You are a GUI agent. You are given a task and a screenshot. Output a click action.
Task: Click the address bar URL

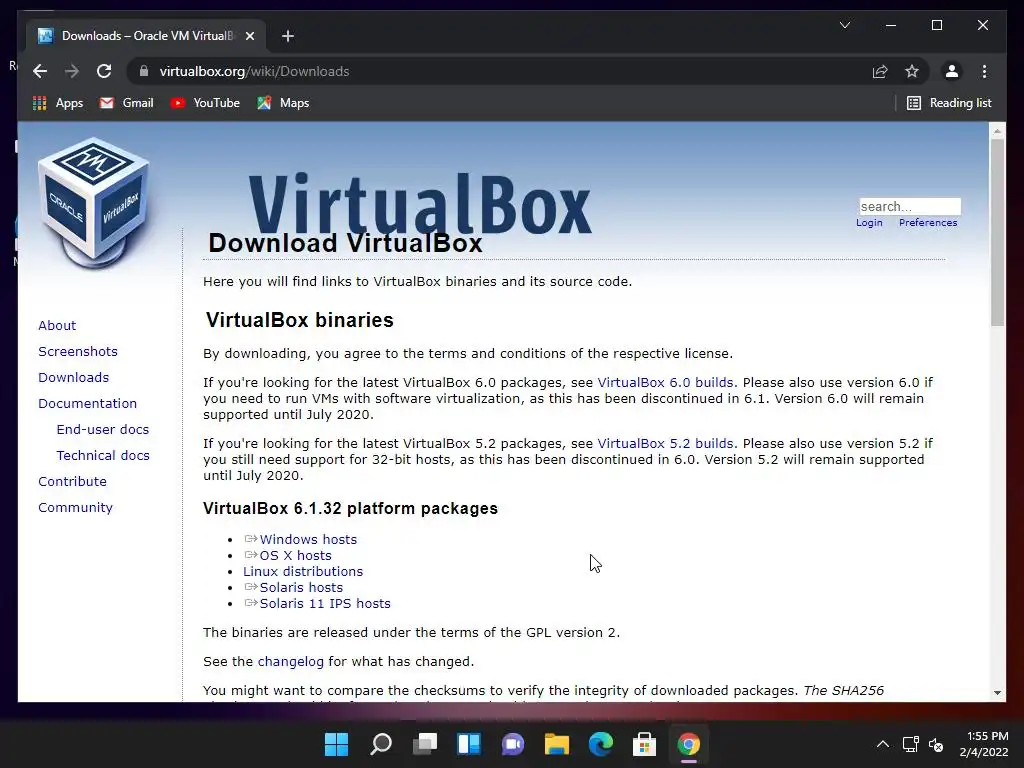pos(254,71)
